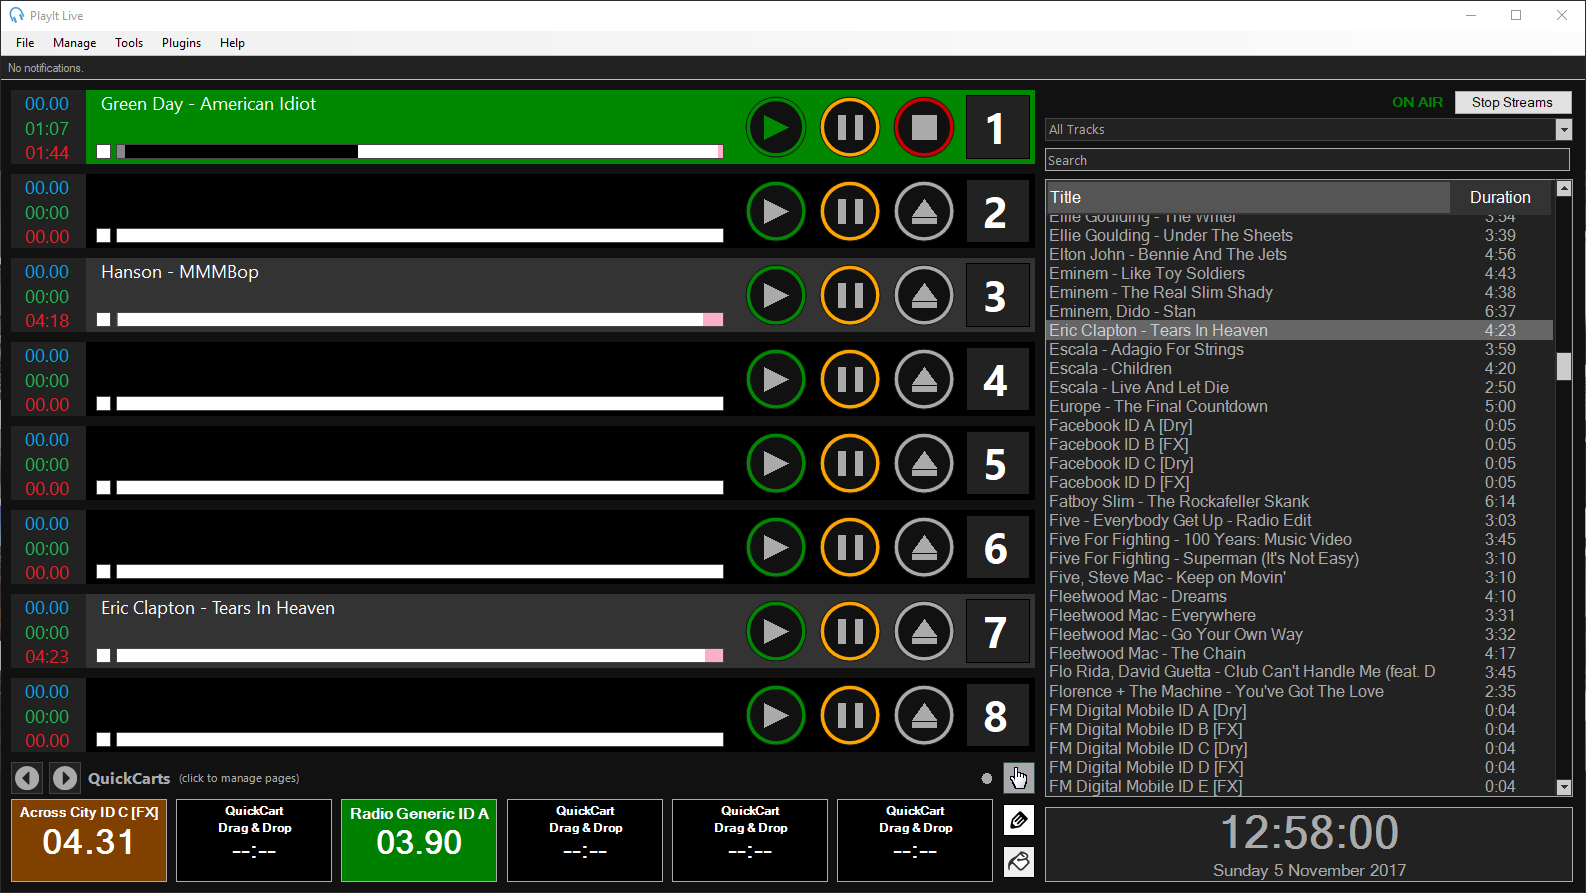Select Five - Everybody Get Up track

(1299, 520)
